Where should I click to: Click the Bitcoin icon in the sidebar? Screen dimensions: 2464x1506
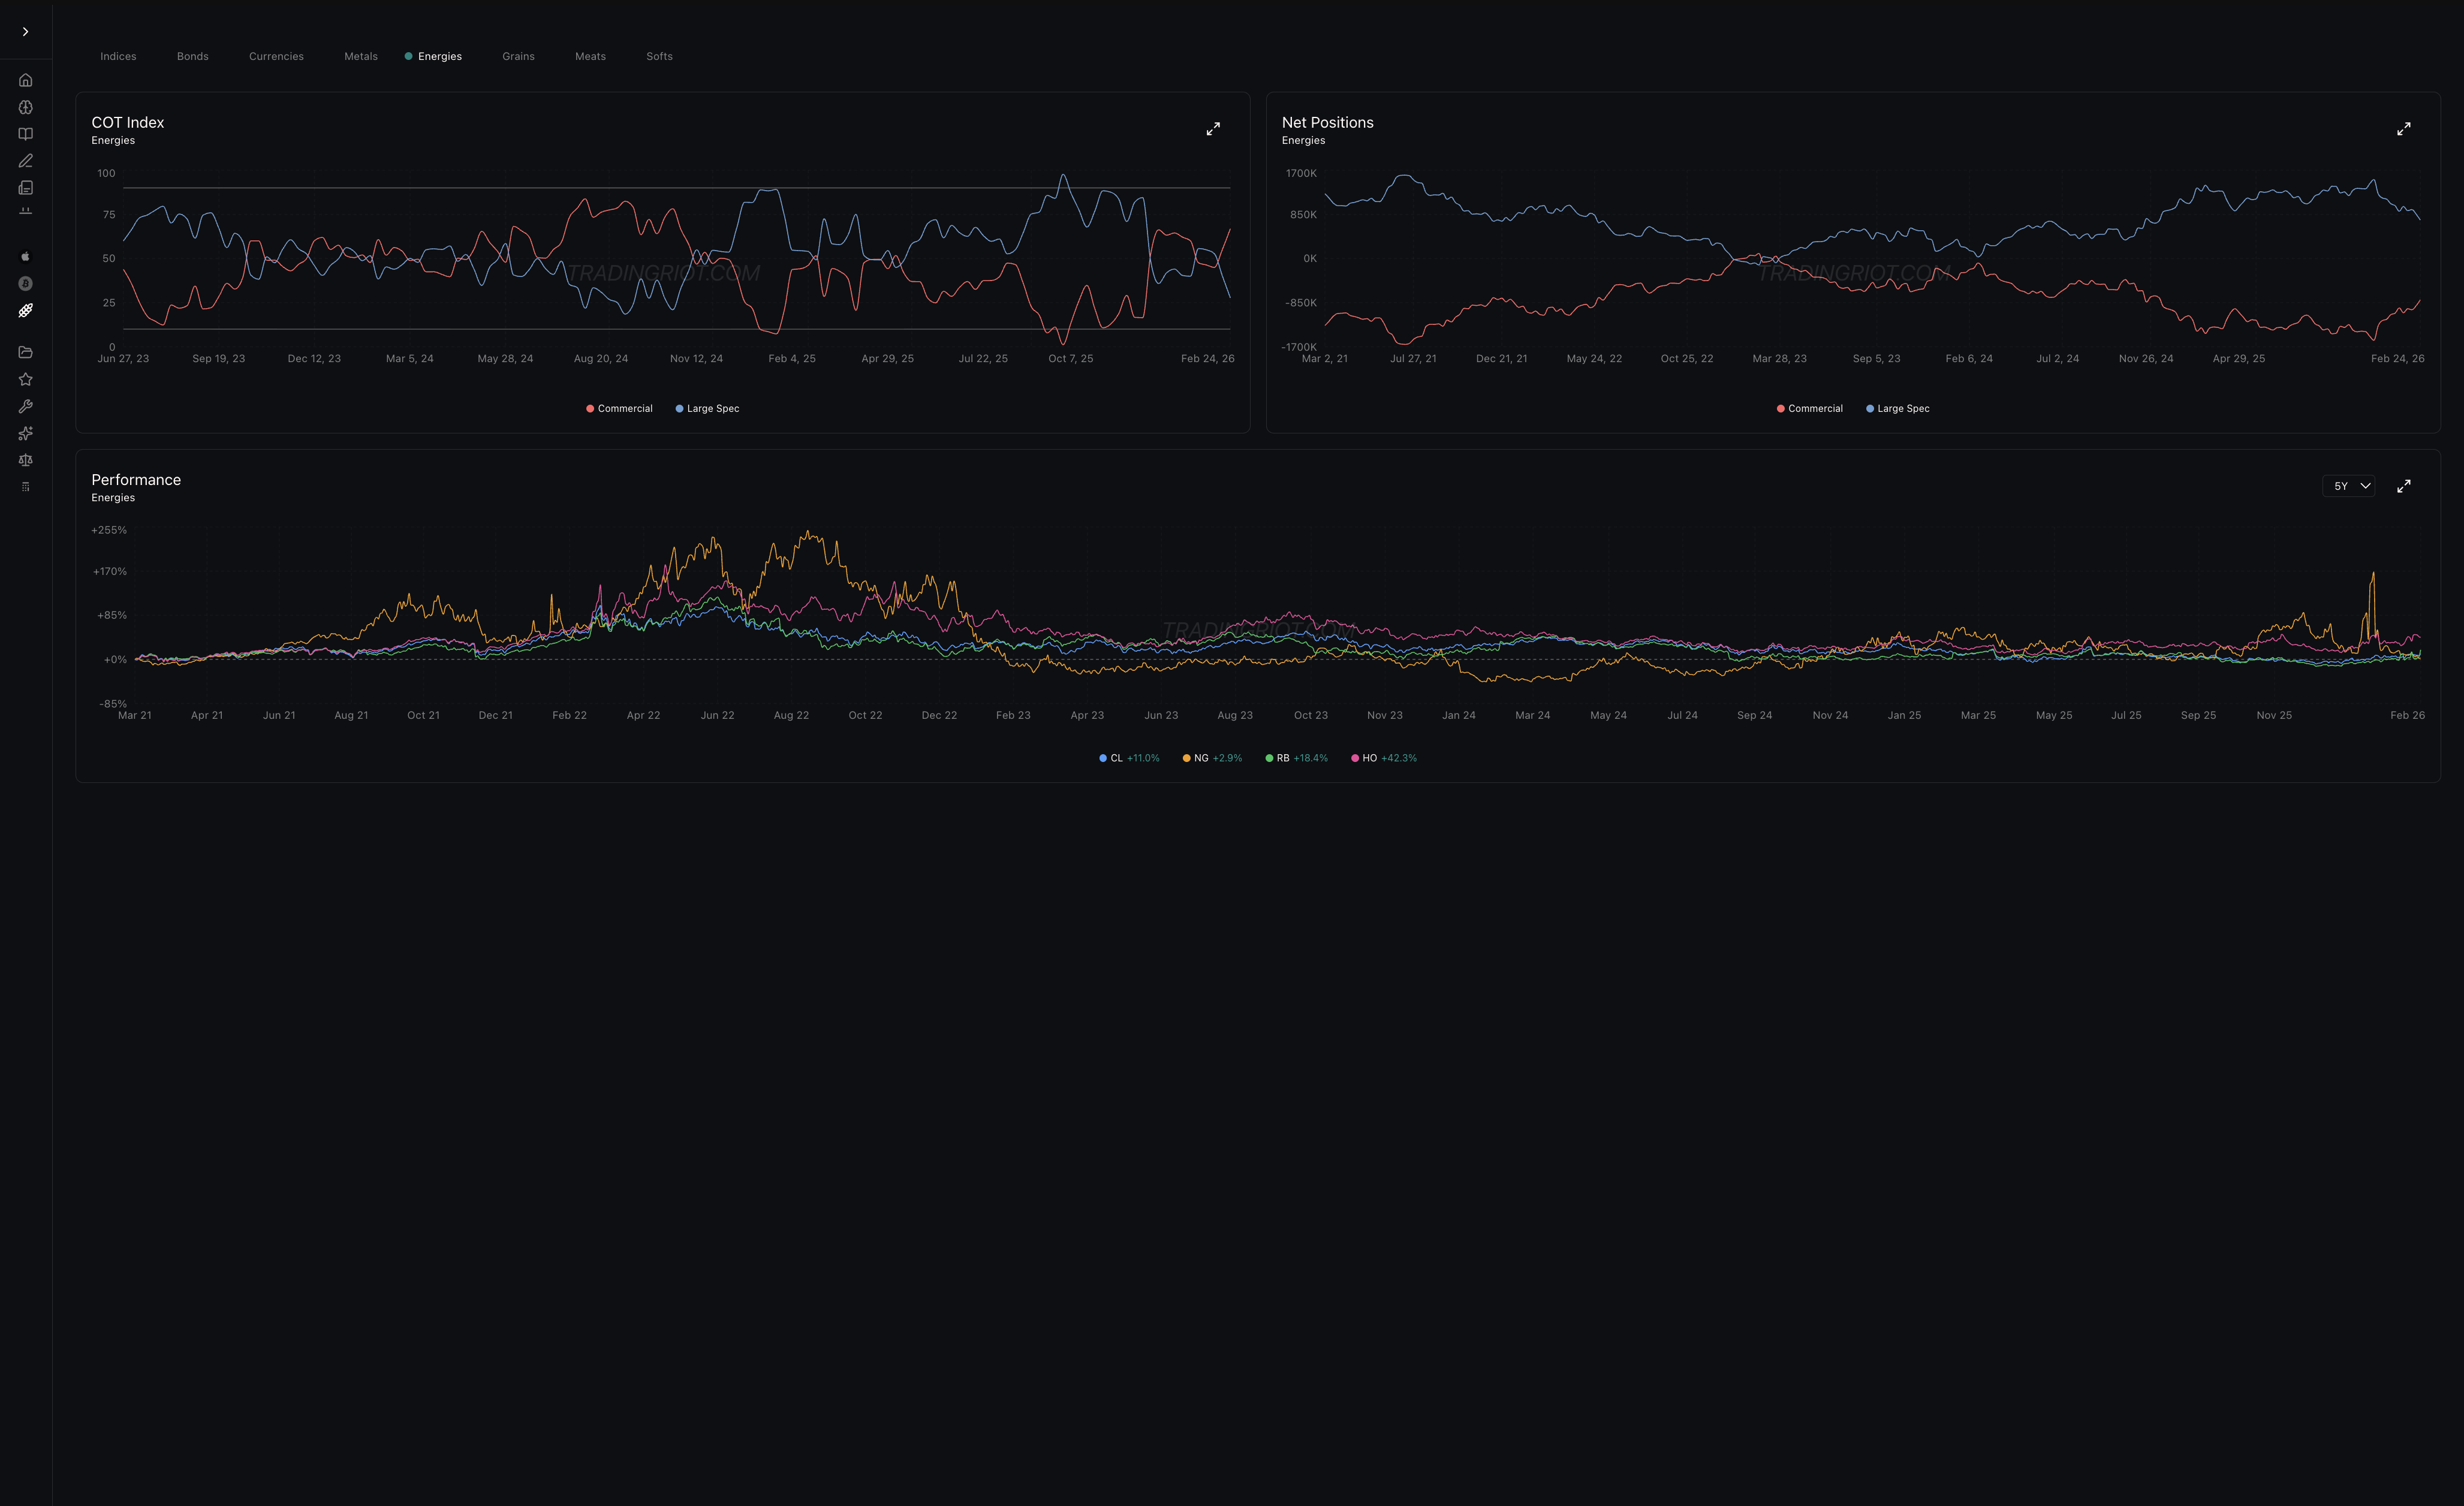[25, 283]
